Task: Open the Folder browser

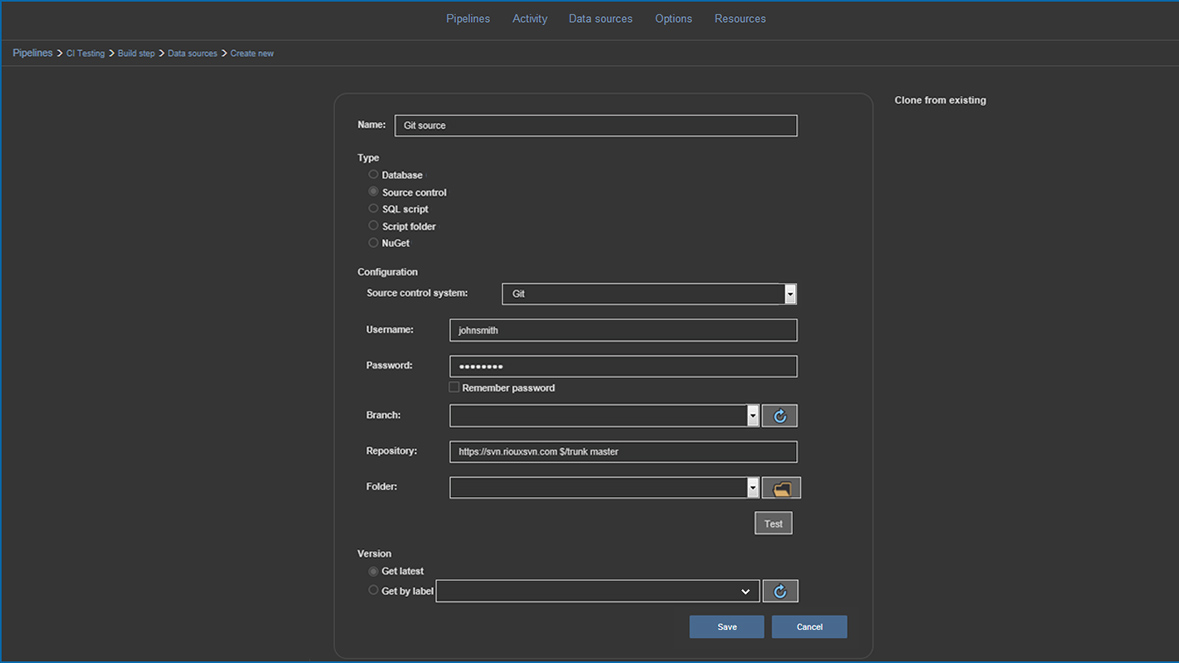Action: coord(781,487)
